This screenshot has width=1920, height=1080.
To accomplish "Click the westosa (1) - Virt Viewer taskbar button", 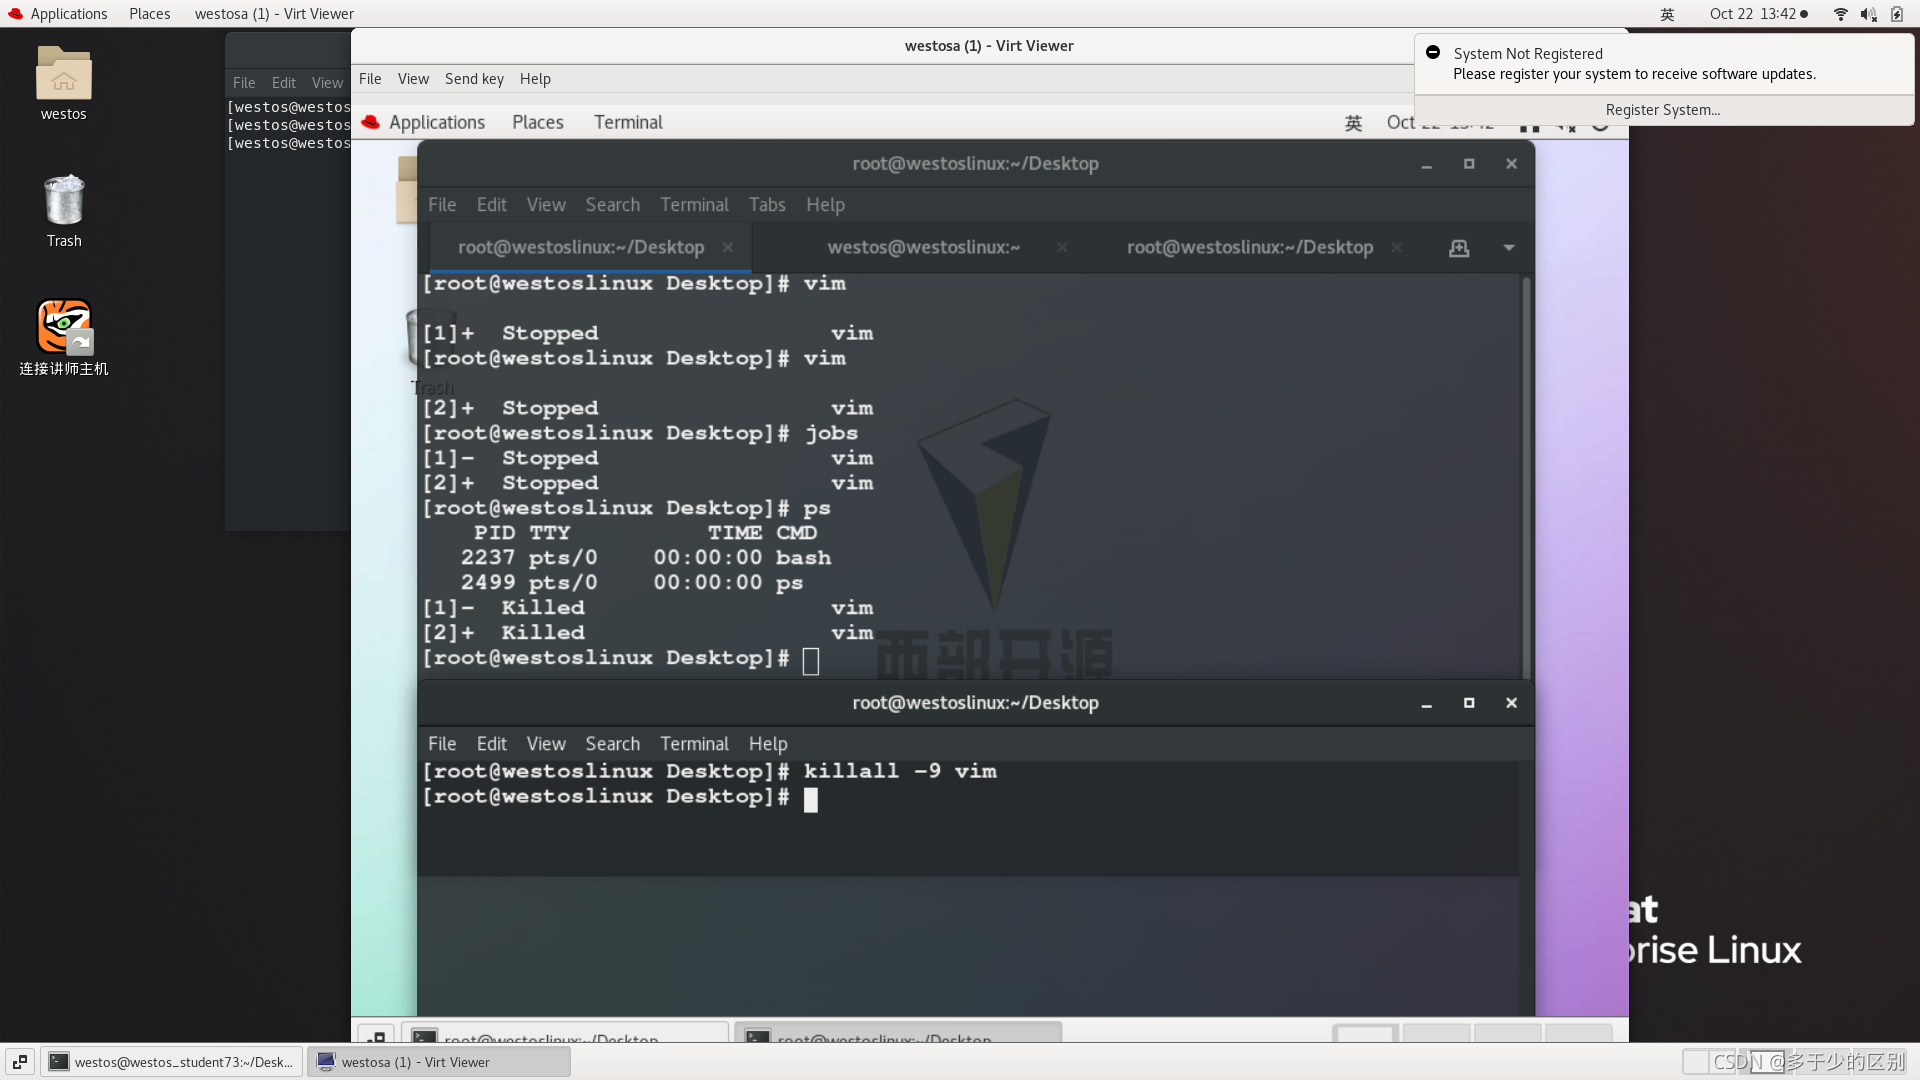I will point(440,1062).
